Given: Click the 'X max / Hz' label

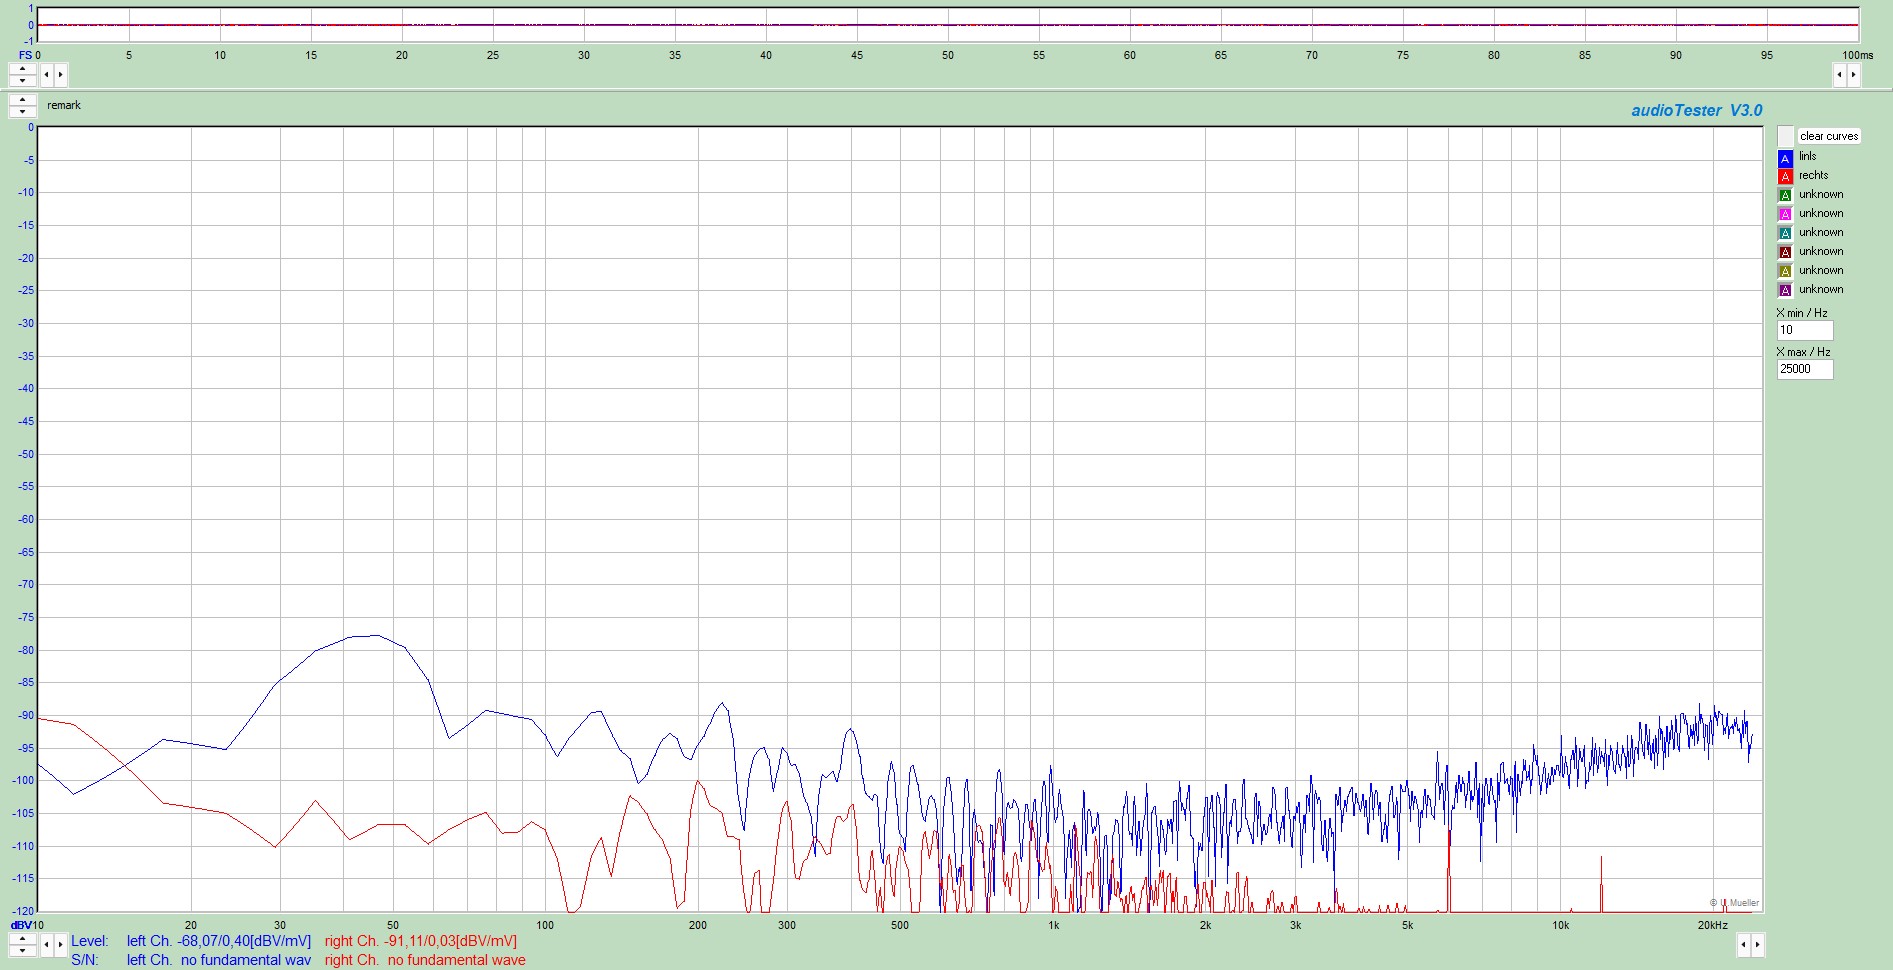Looking at the screenshot, I should [x=1804, y=352].
